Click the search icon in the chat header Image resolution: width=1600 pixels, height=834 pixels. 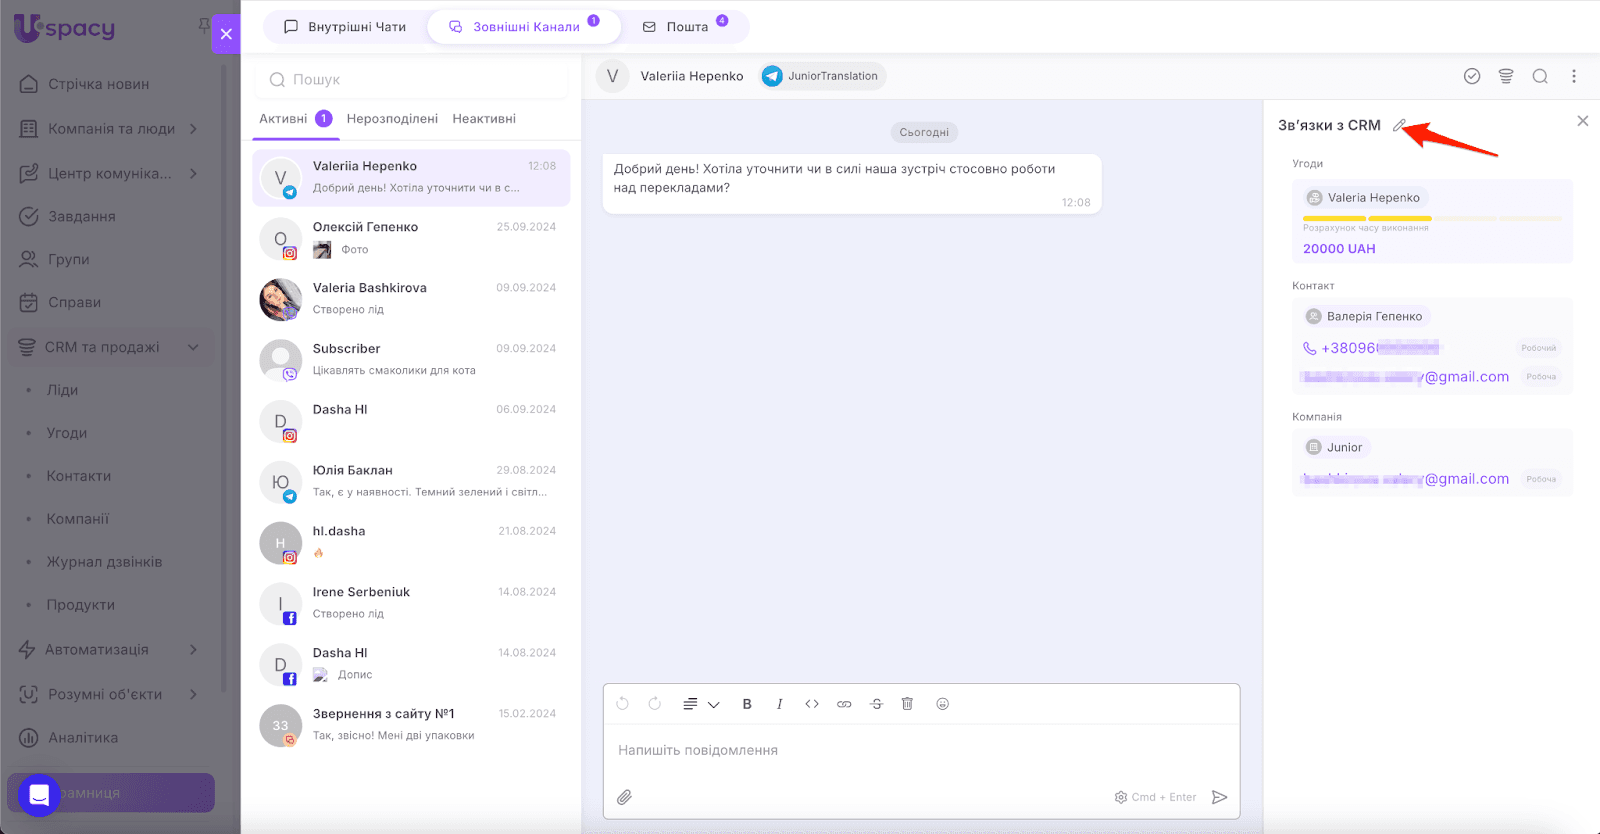(1540, 76)
